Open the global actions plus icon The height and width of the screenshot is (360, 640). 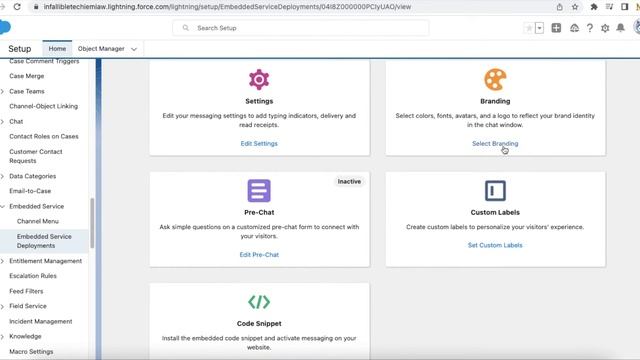[556, 28]
